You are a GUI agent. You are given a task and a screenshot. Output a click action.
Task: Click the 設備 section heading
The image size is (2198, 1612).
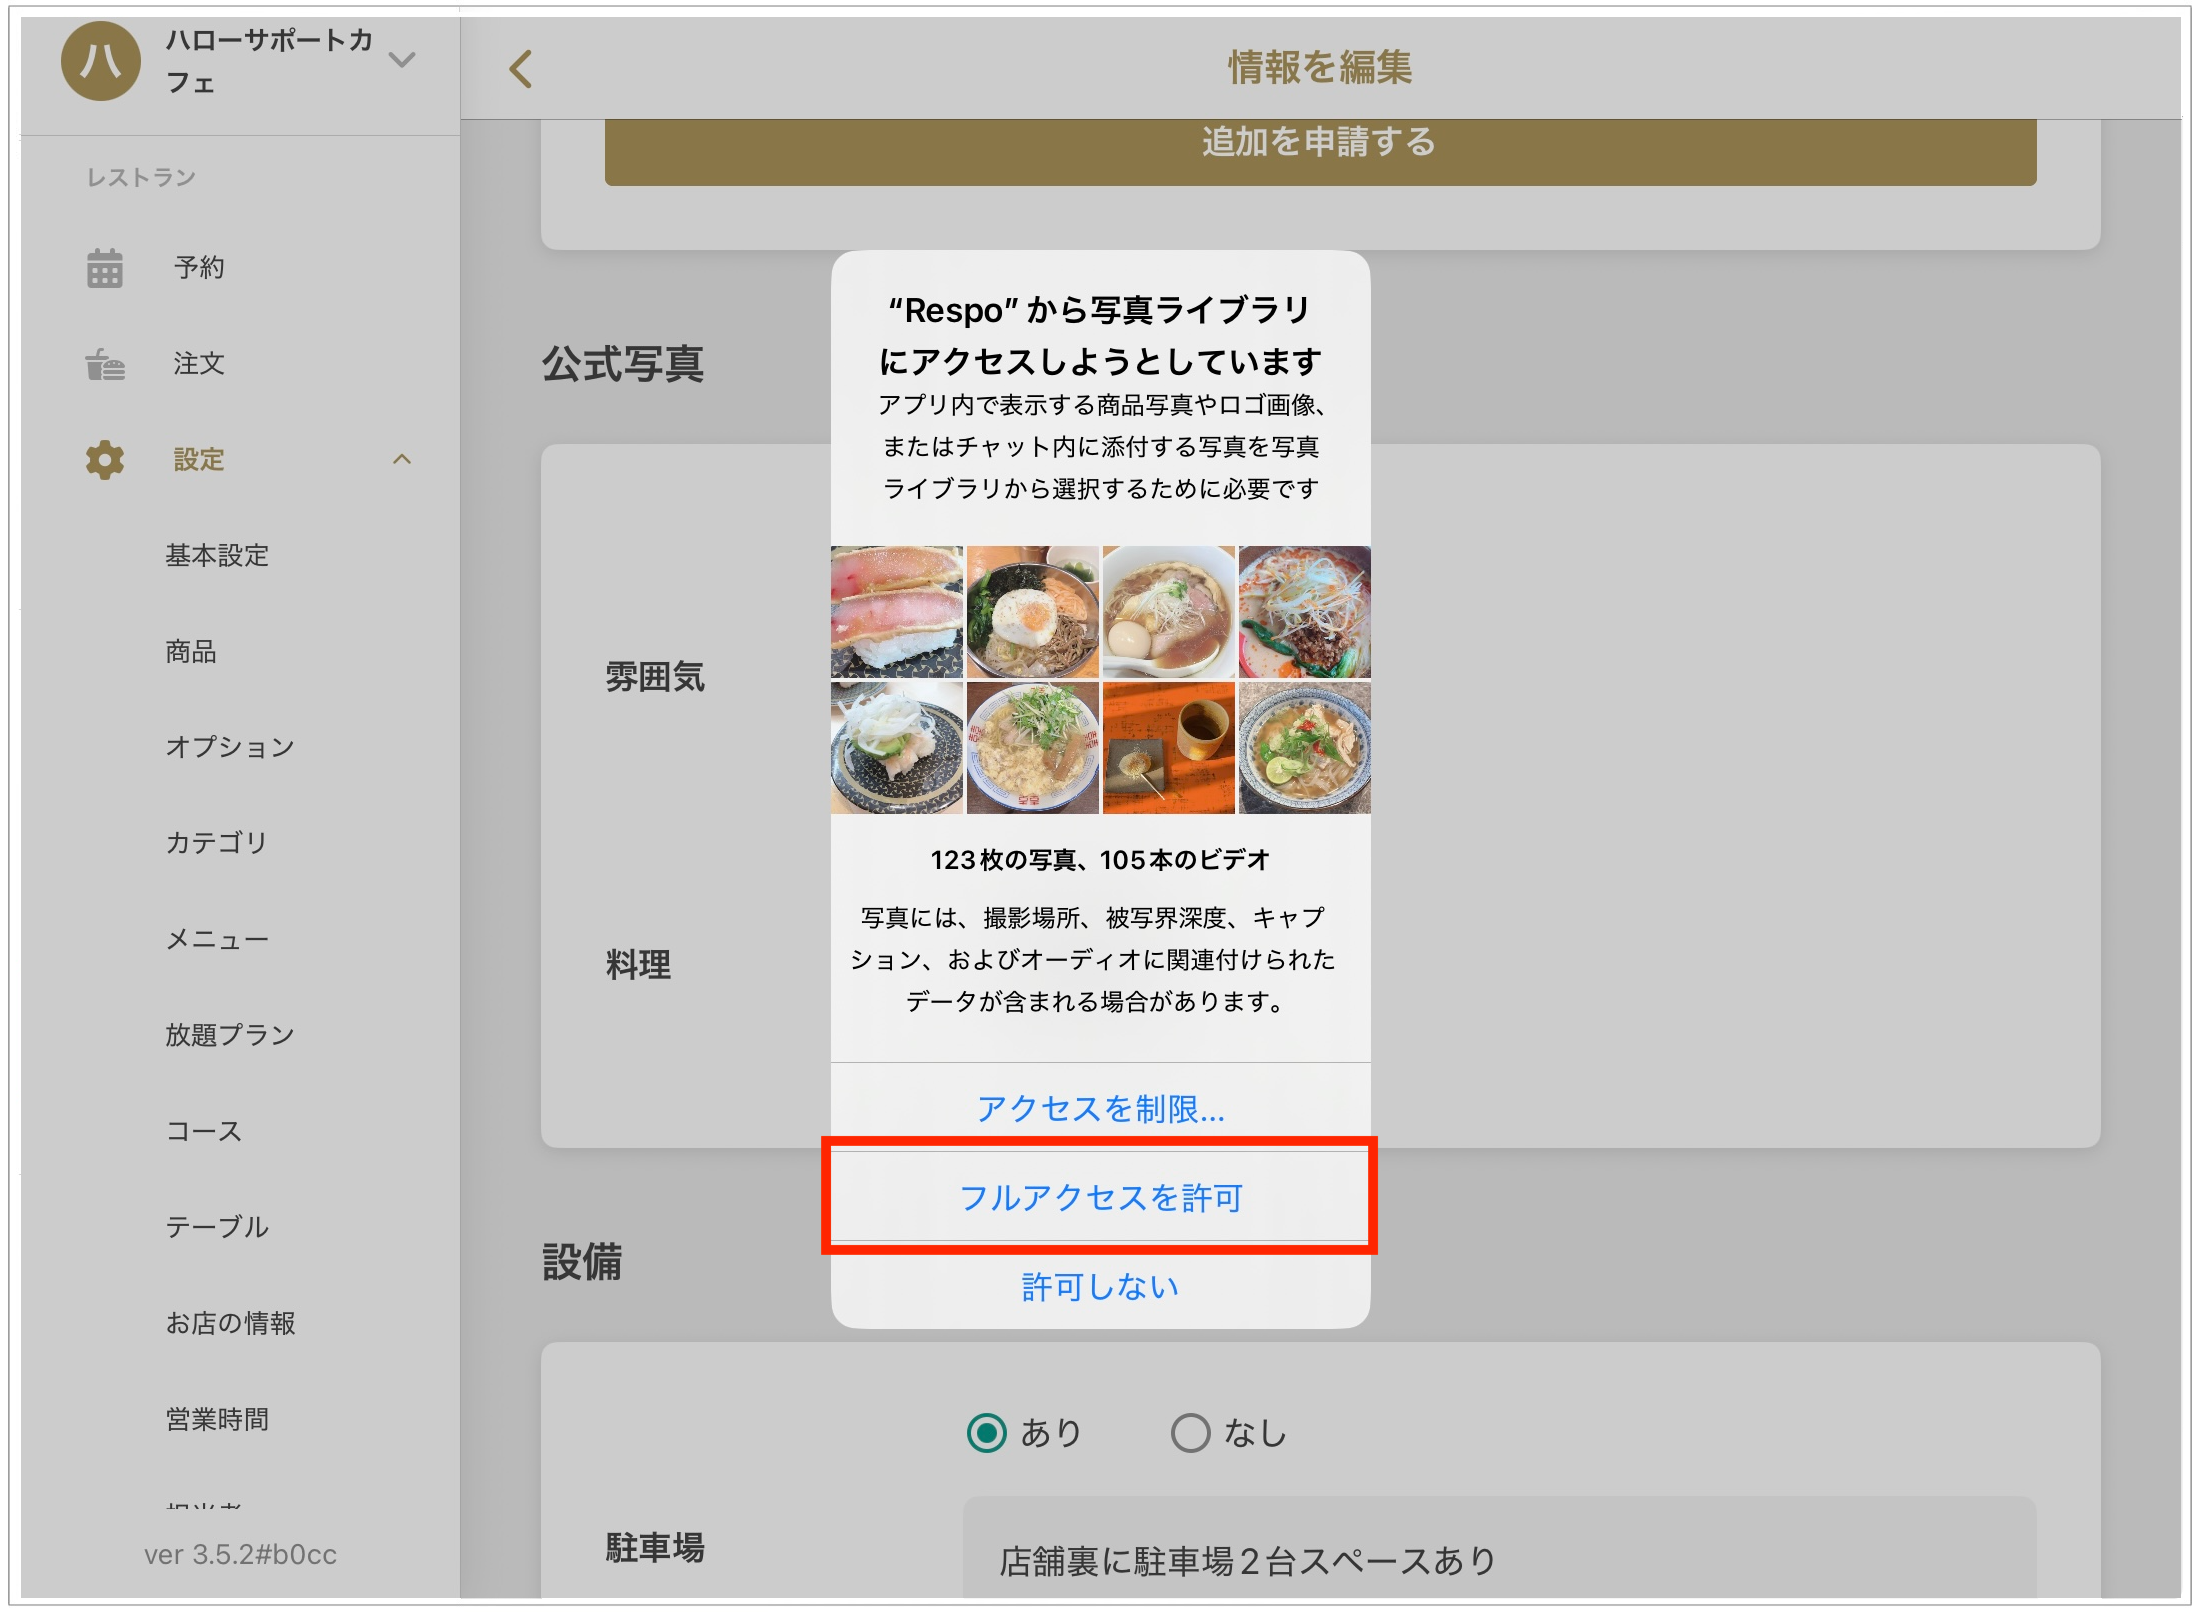tap(582, 1262)
